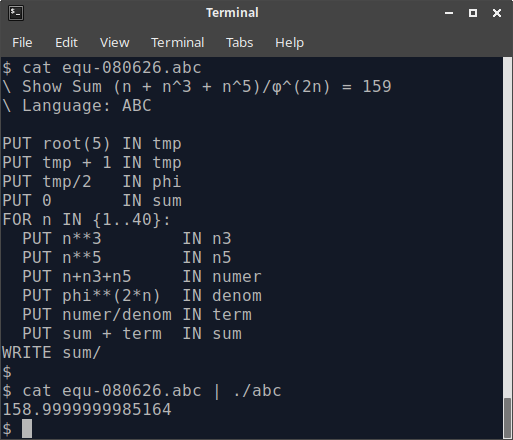Click the line '$ cat equ-080626.abc'
Screen dimensions: 513x440
point(102,68)
